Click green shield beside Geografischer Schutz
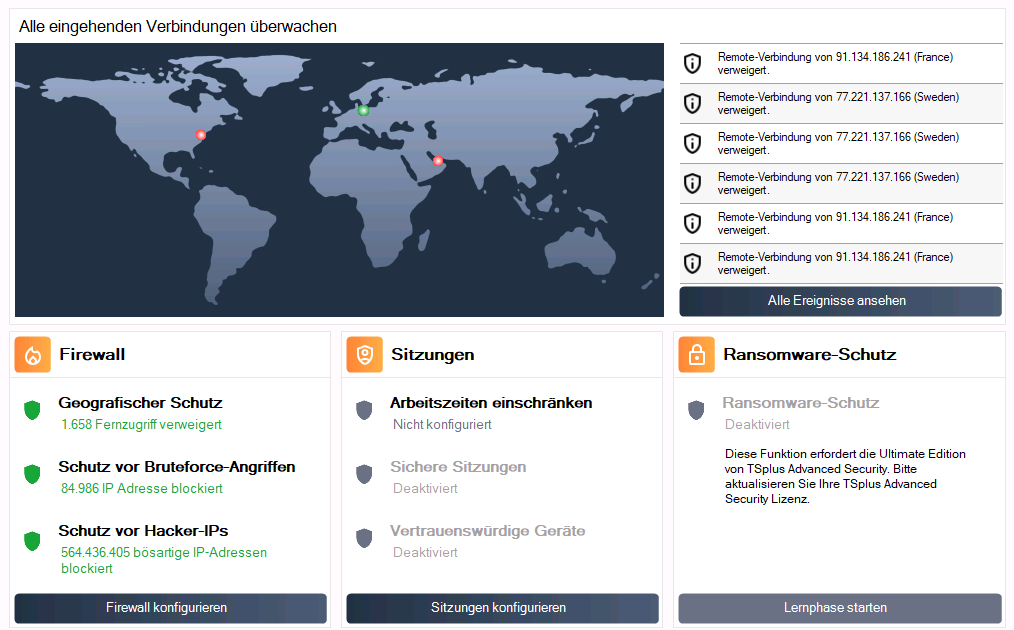This screenshot has height=630, width=1014. 32,410
